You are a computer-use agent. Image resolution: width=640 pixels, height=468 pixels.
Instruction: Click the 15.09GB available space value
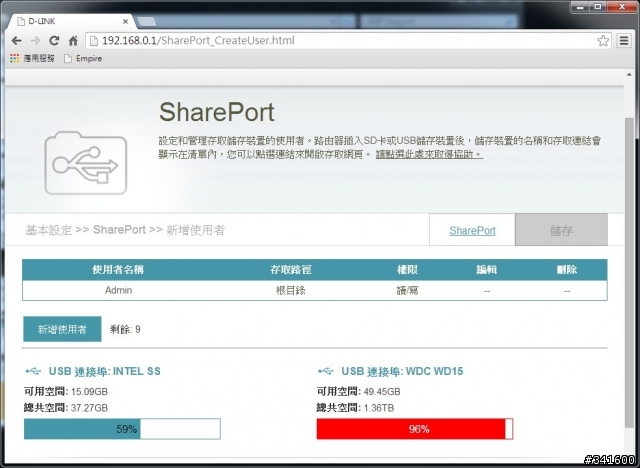coord(89,392)
